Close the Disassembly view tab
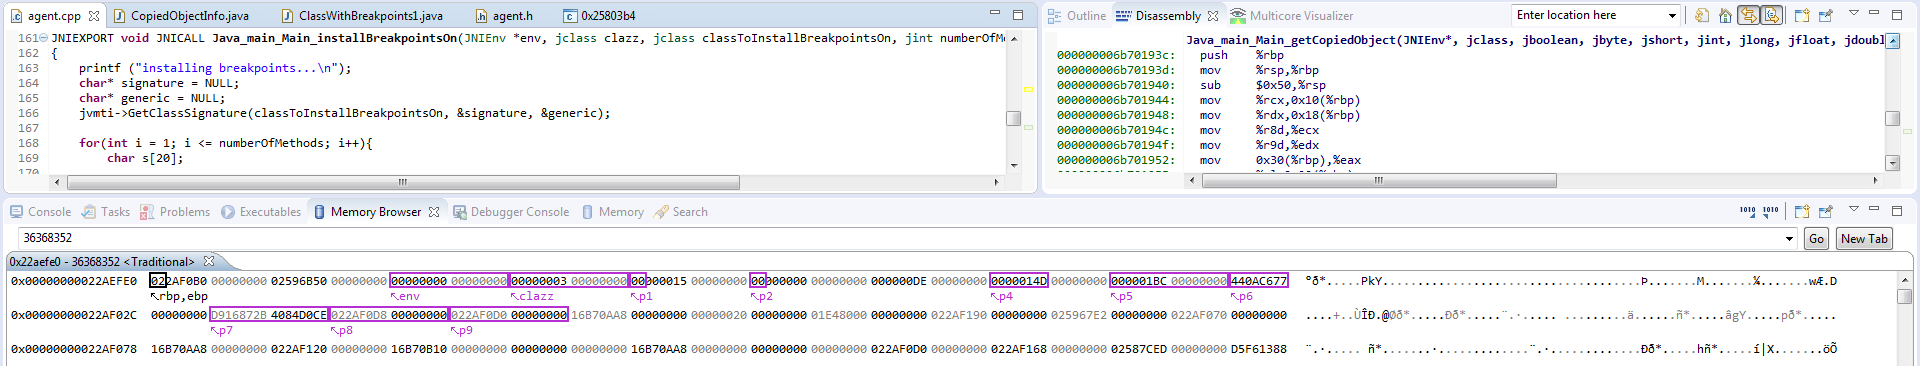Viewport: 1920px width, 366px height. pyautogui.click(x=1213, y=16)
